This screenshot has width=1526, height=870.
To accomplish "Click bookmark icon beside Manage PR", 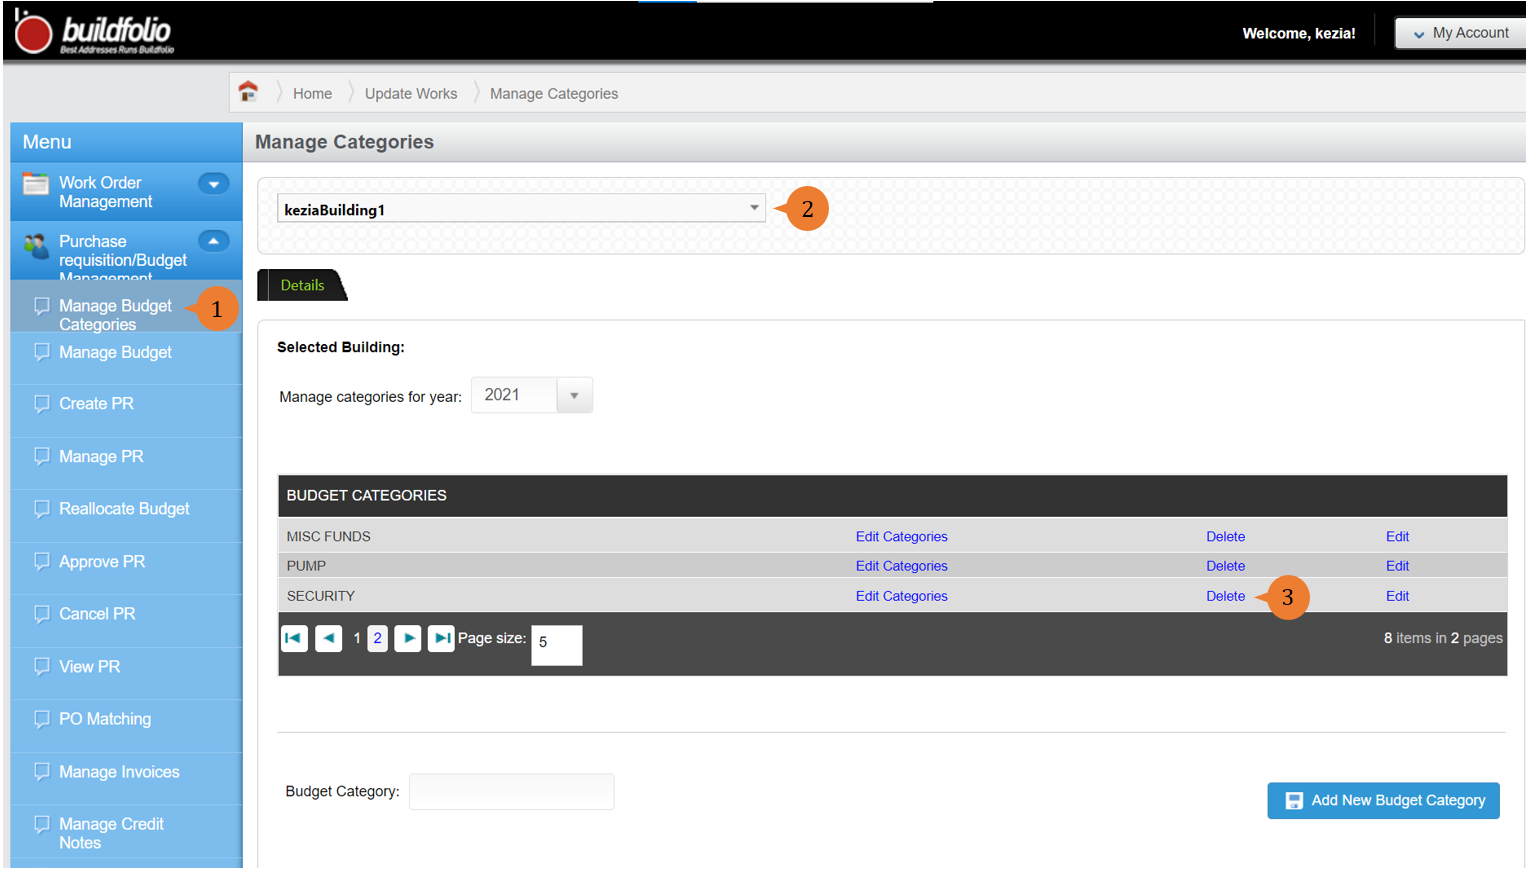I will tap(41, 456).
